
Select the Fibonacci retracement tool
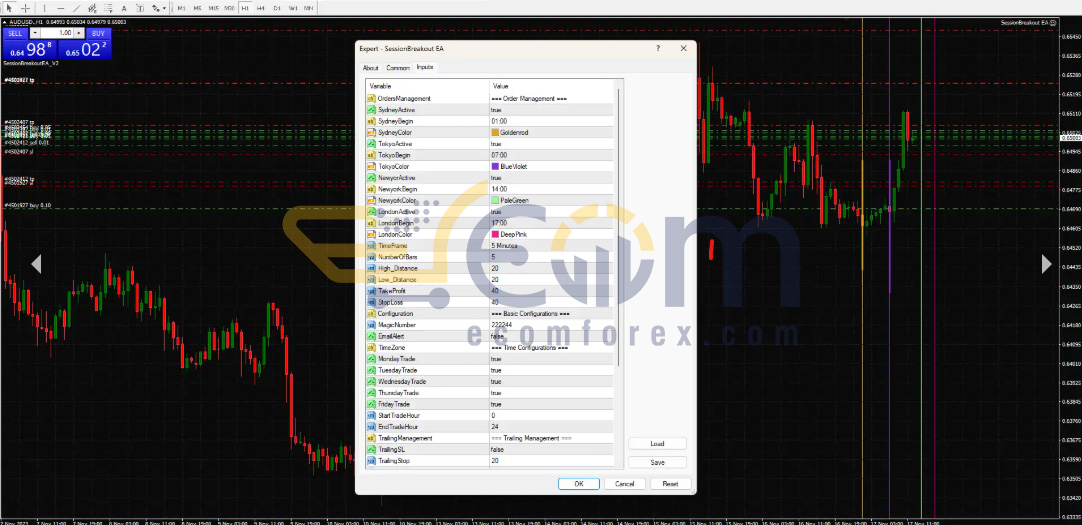(107, 8)
